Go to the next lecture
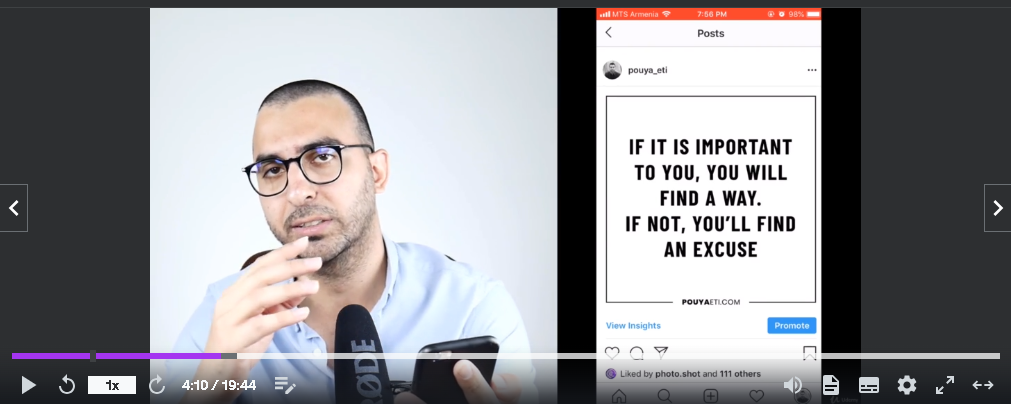This screenshot has height=404, width=1011. [997, 207]
